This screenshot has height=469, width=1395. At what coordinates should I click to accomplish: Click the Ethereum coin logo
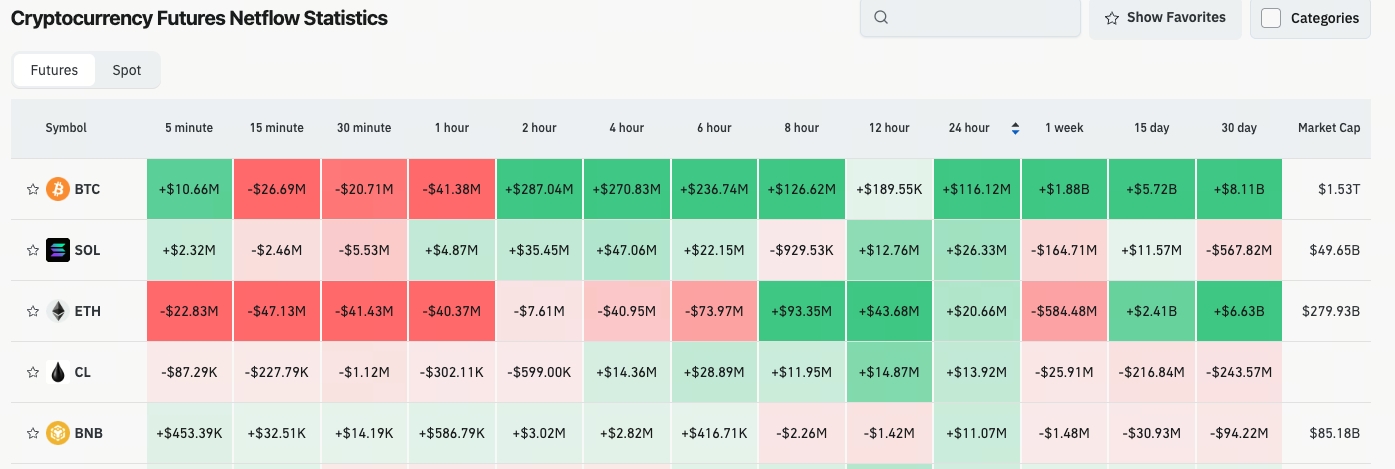(x=58, y=311)
